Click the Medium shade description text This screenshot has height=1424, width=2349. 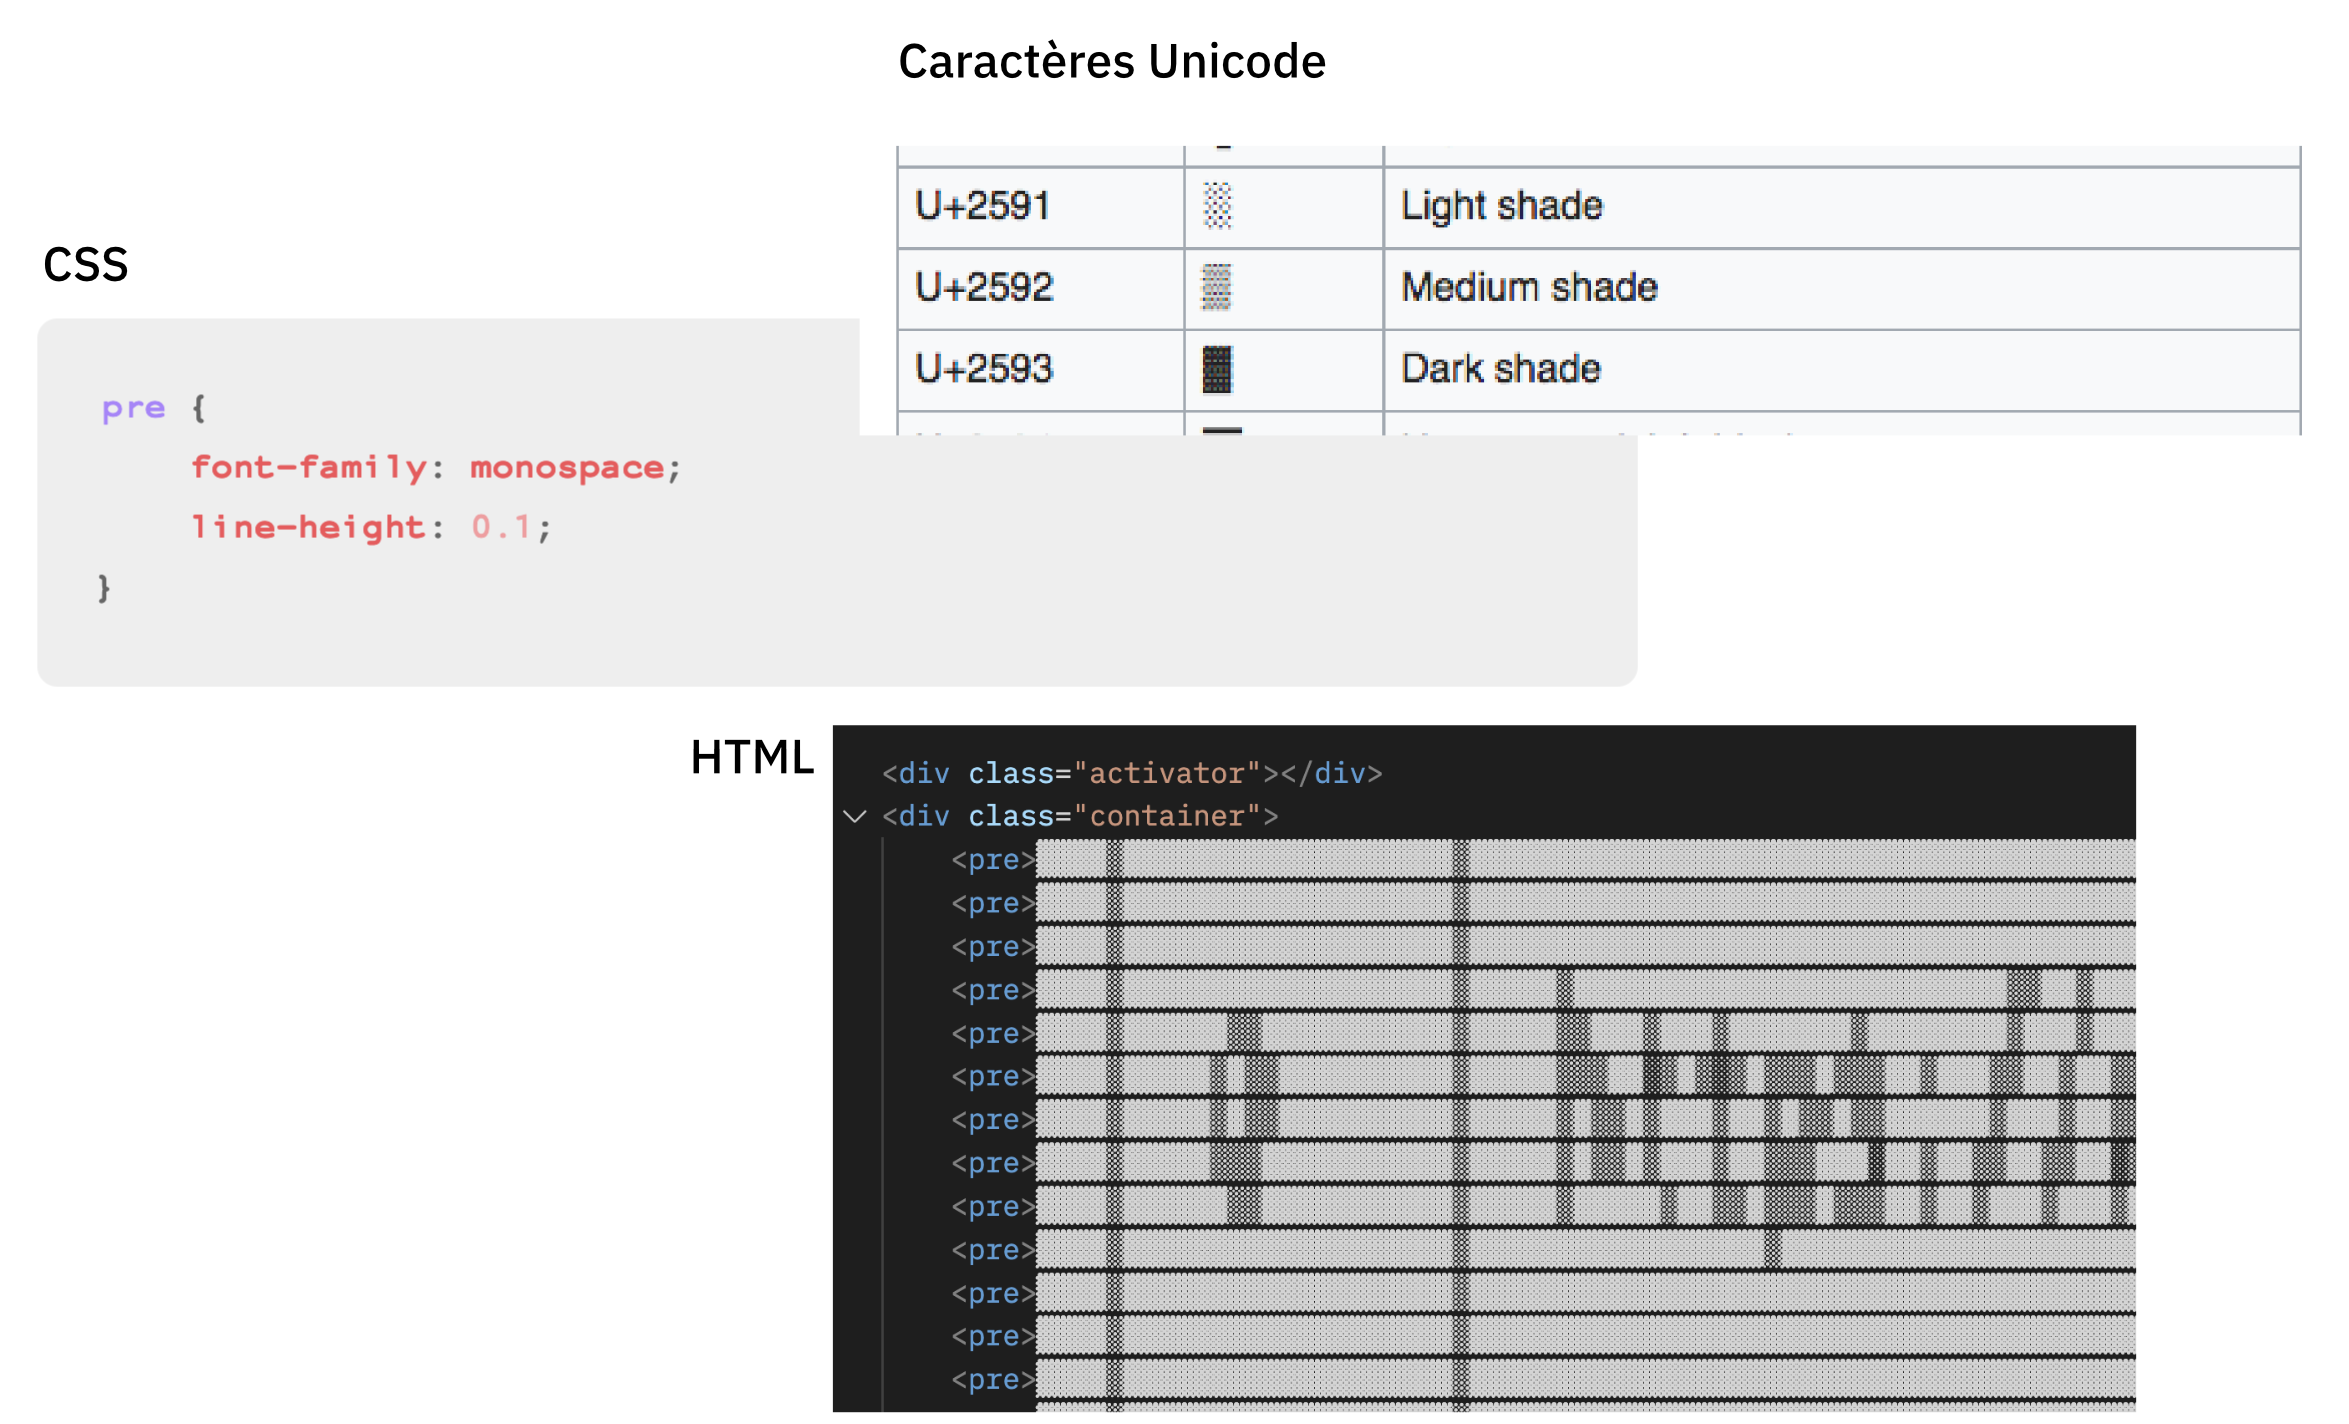point(1529,288)
